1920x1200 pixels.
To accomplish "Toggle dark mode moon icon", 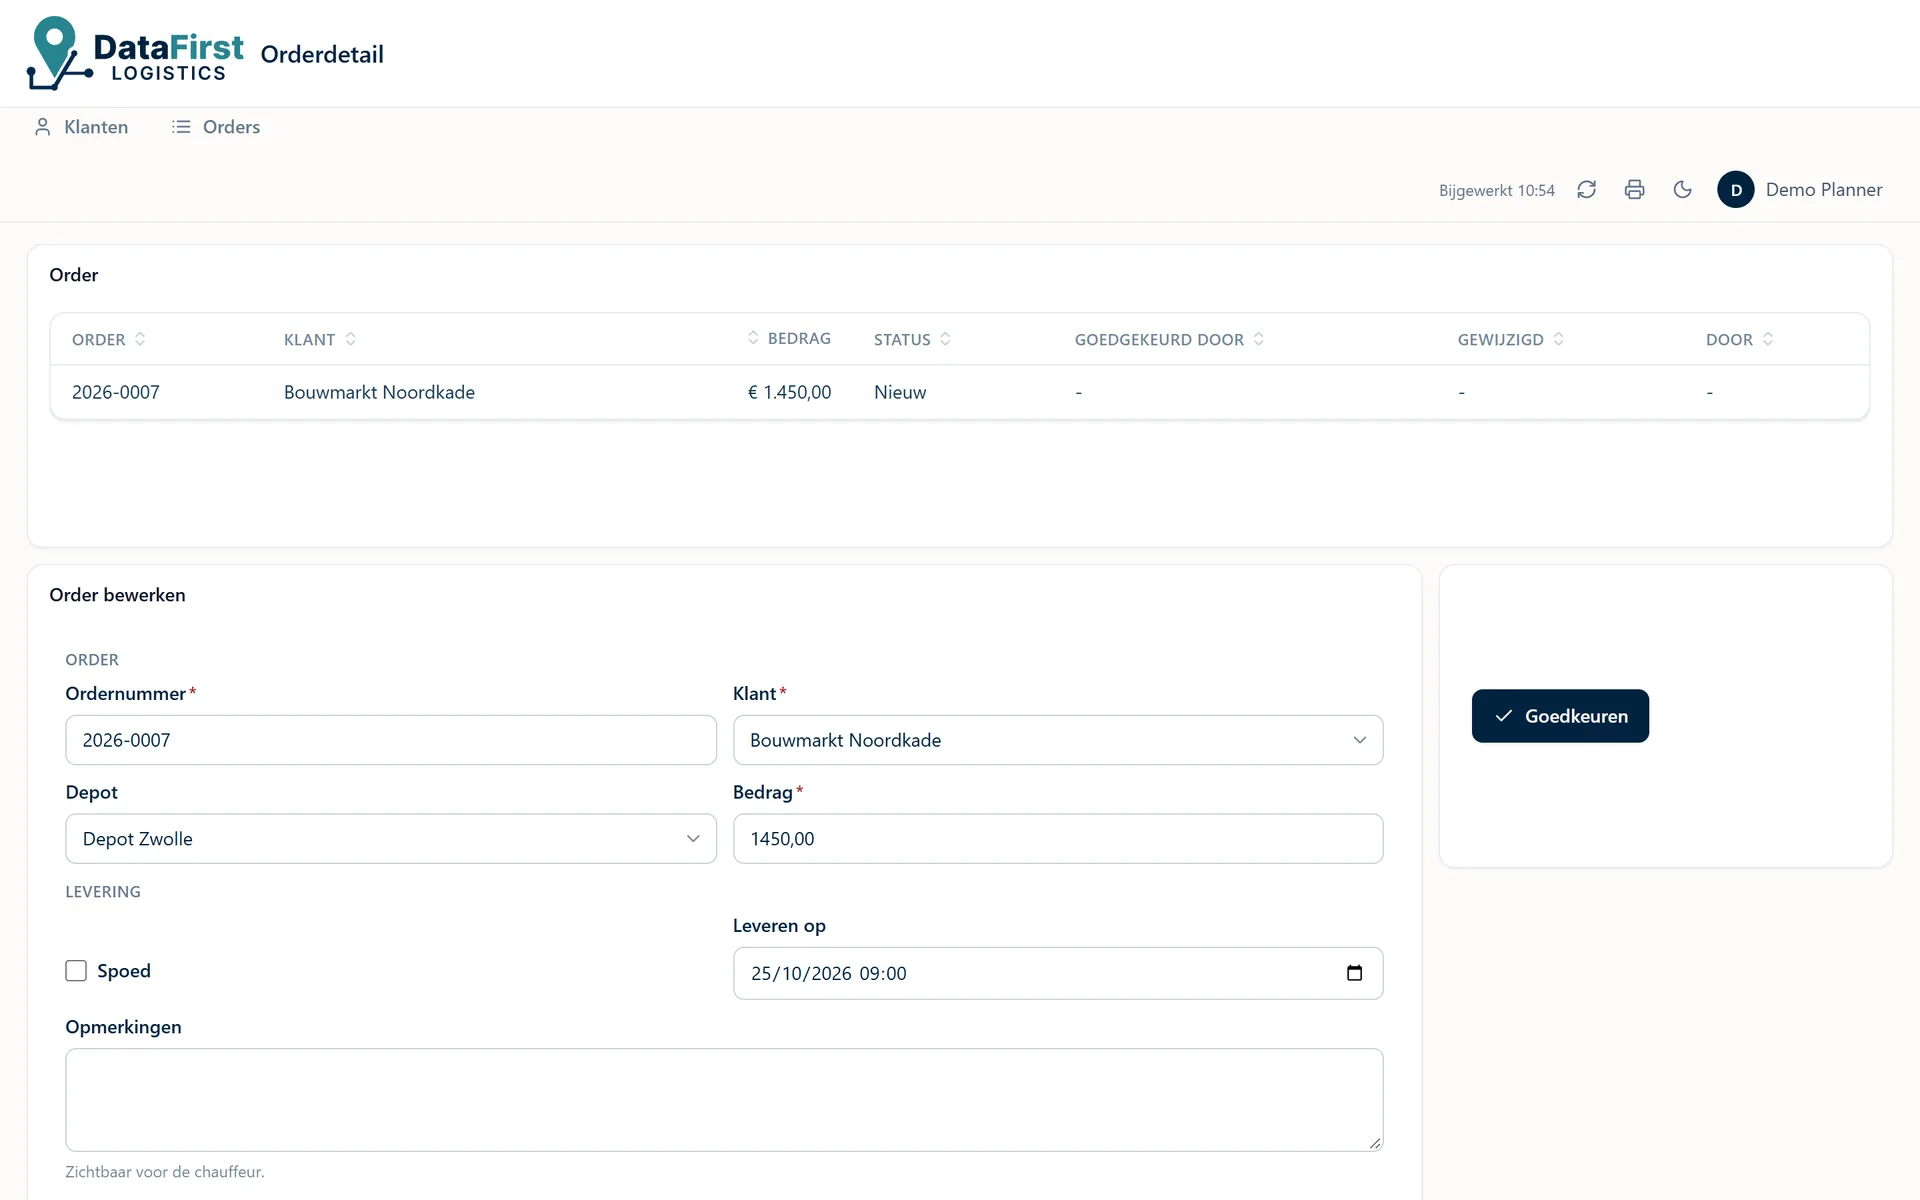I will [1682, 190].
